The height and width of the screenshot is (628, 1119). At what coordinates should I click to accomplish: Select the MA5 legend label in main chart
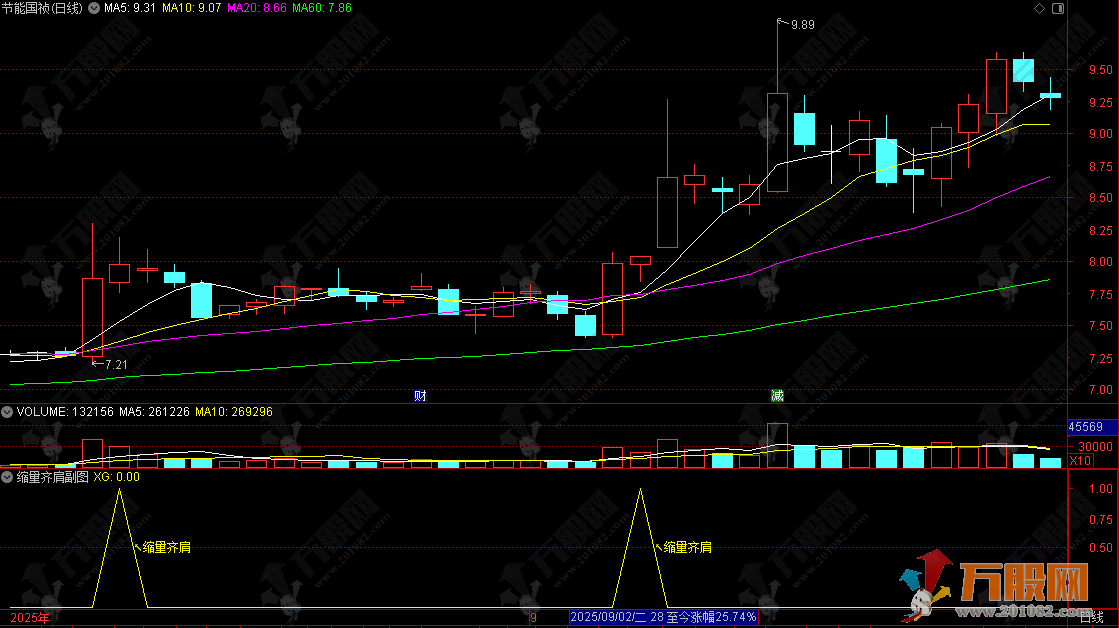[x=130, y=8]
